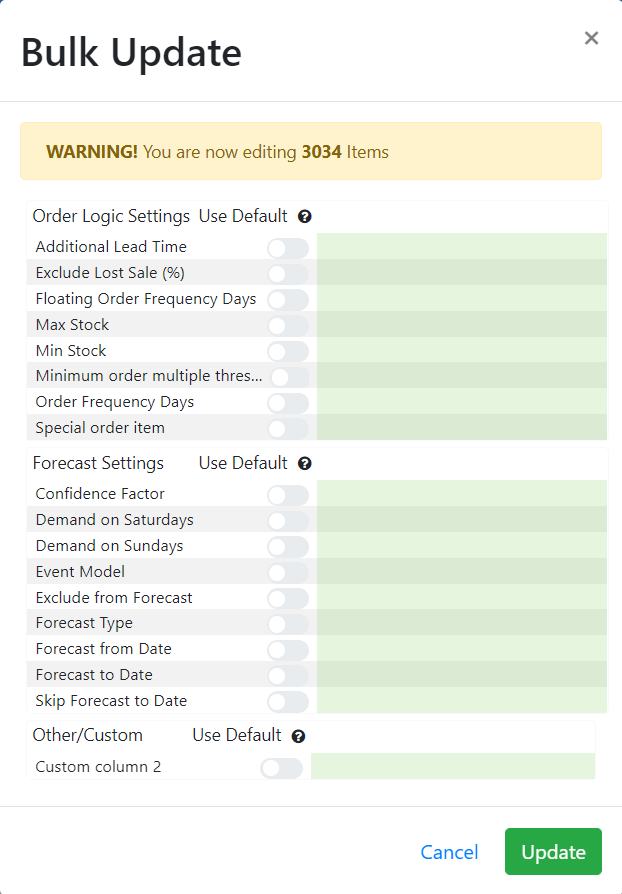Enable Use Default for Custom column 2
This screenshot has width=622, height=894.
pos(281,768)
